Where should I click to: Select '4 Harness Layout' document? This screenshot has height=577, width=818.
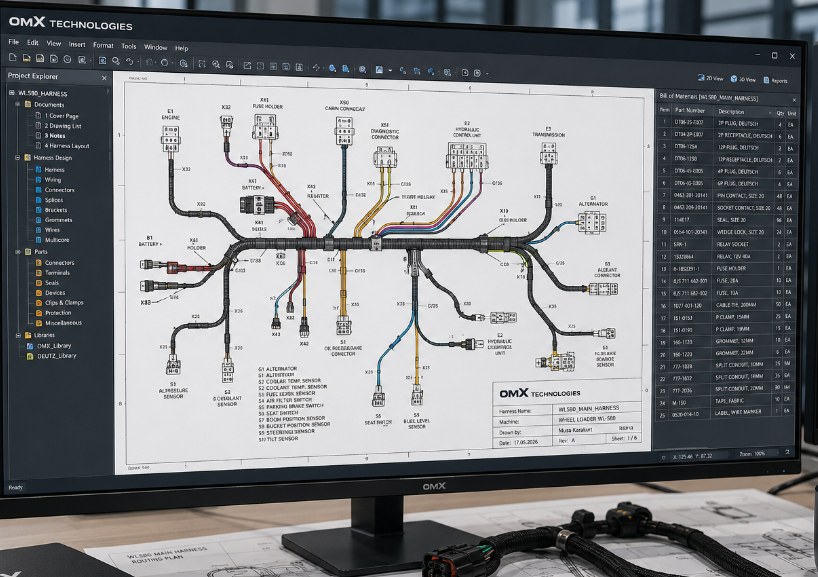coord(67,146)
